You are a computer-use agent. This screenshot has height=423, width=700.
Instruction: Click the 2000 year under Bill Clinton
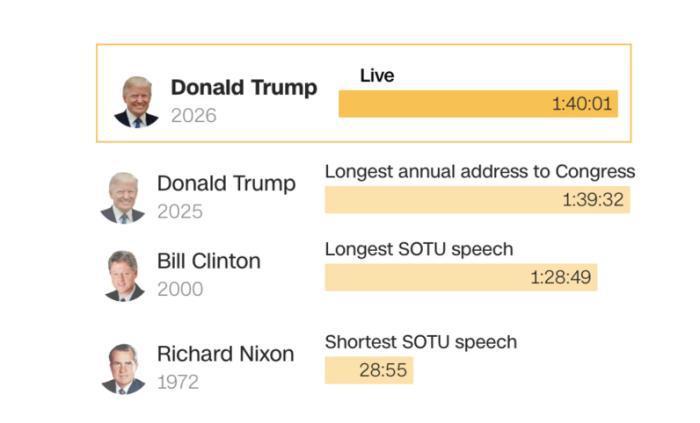click(x=179, y=289)
